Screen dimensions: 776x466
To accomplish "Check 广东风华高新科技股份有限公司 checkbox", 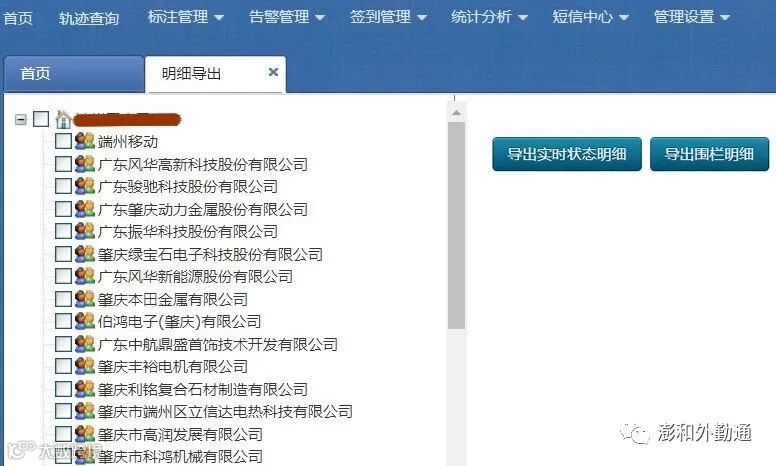I will coord(63,164).
